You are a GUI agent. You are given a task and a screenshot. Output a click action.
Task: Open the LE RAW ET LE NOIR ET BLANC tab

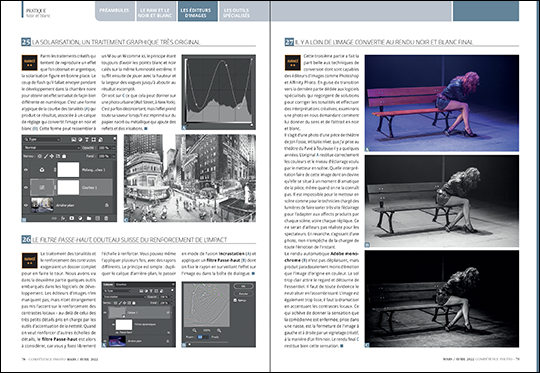pos(156,13)
